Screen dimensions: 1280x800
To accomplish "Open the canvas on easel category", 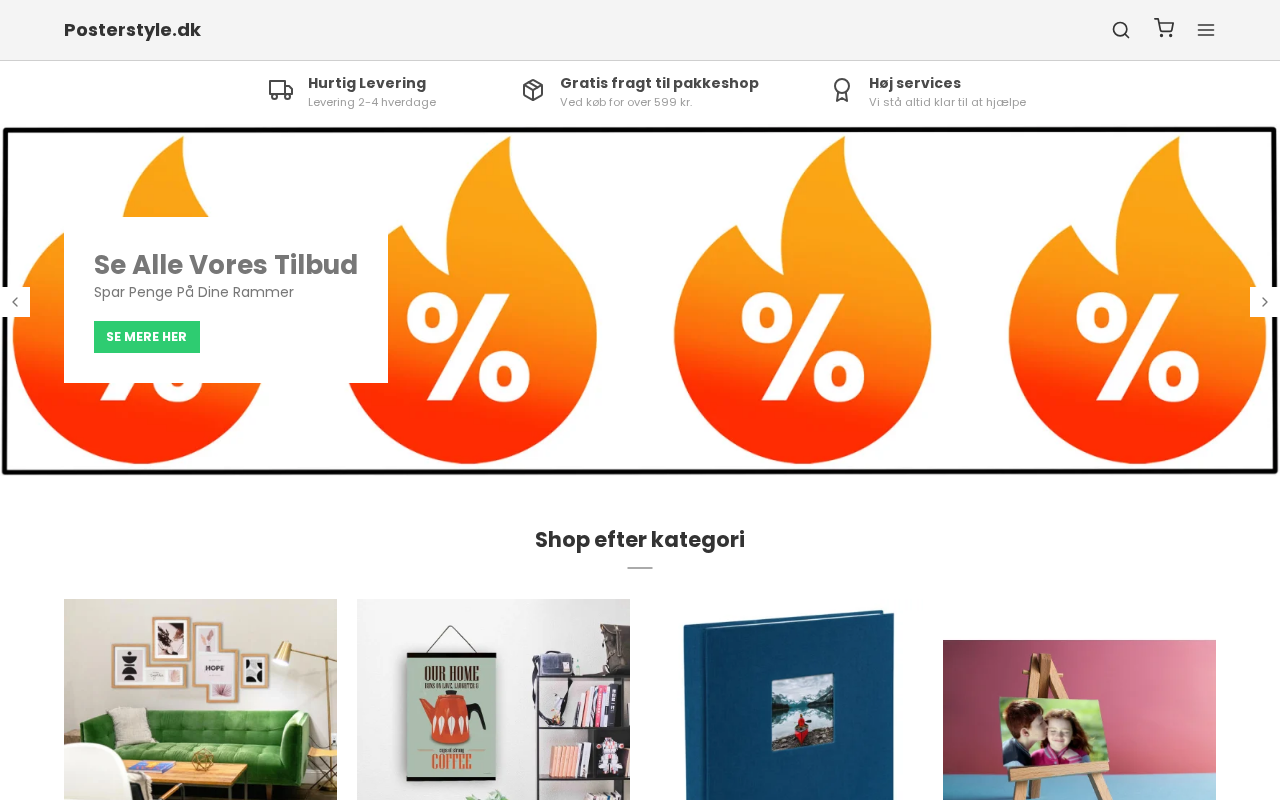I will coord(1079,720).
